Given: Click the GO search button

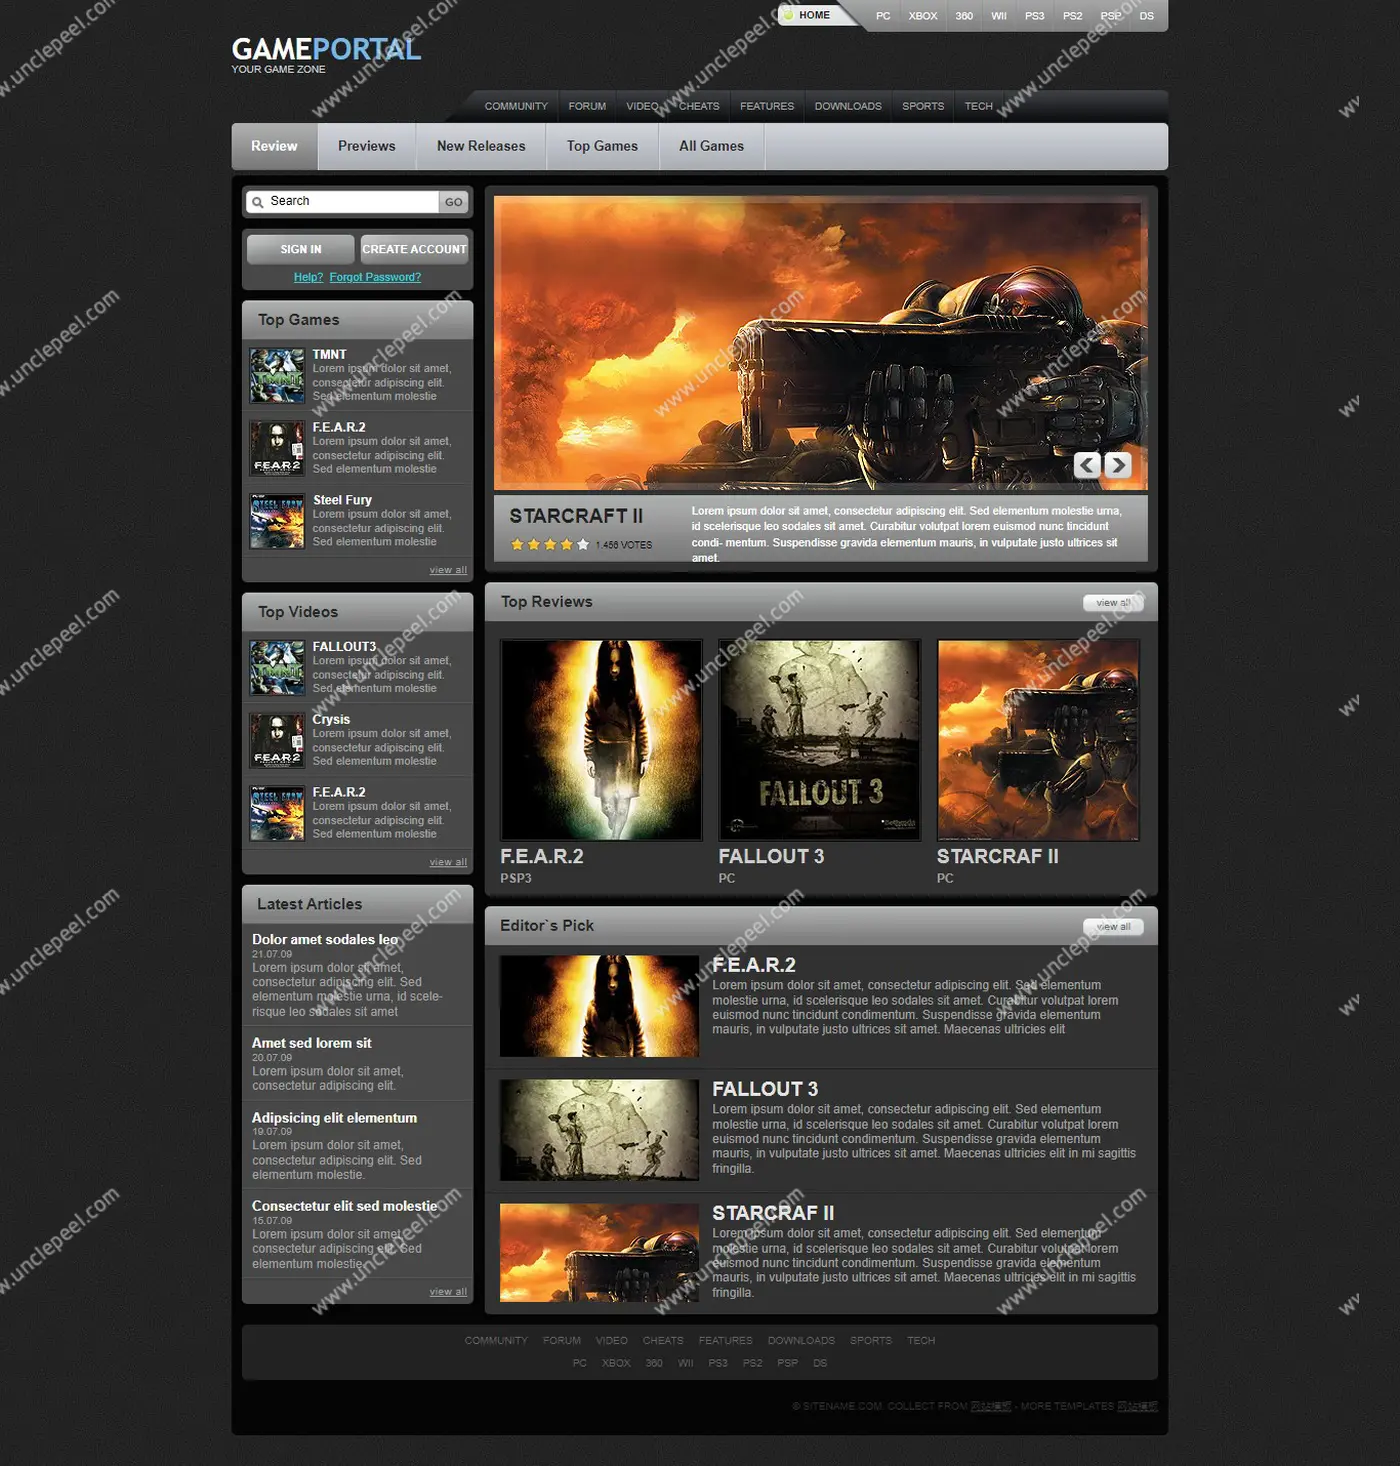Looking at the screenshot, I should (x=454, y=202).
